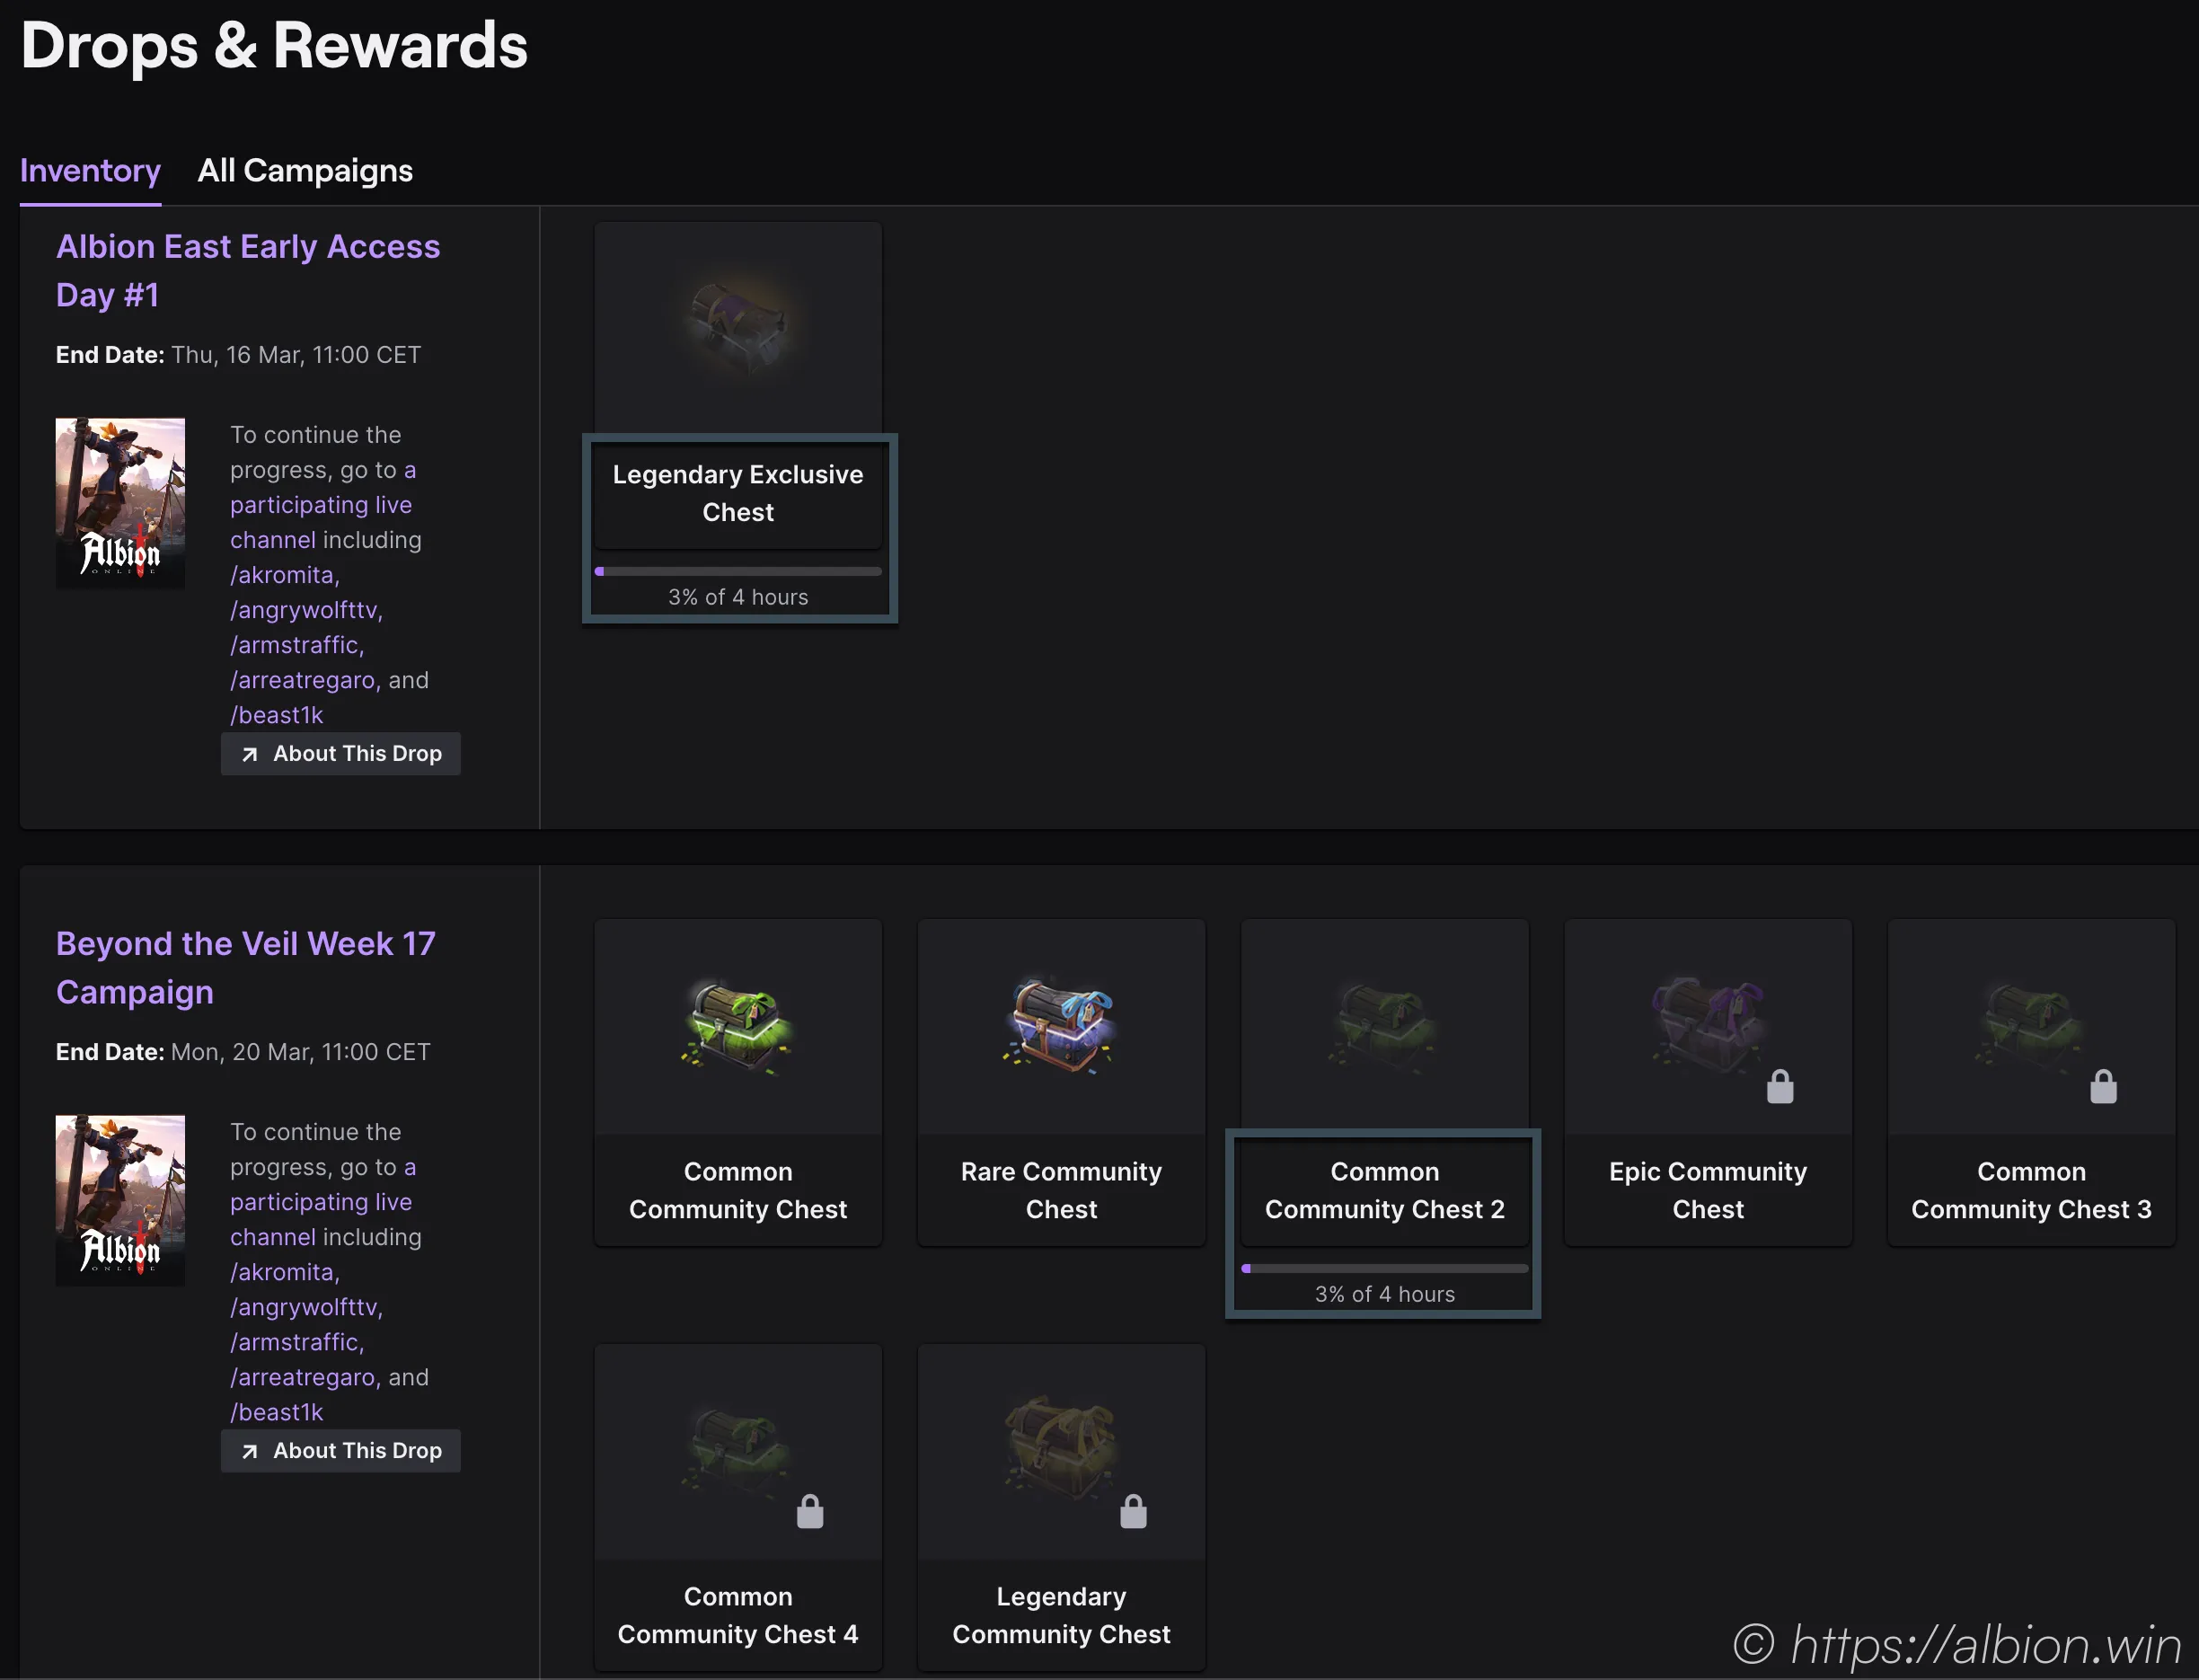Open About This Drop for Albion East
Viewport: 2199px width, 1680px height.
point(341,754)
